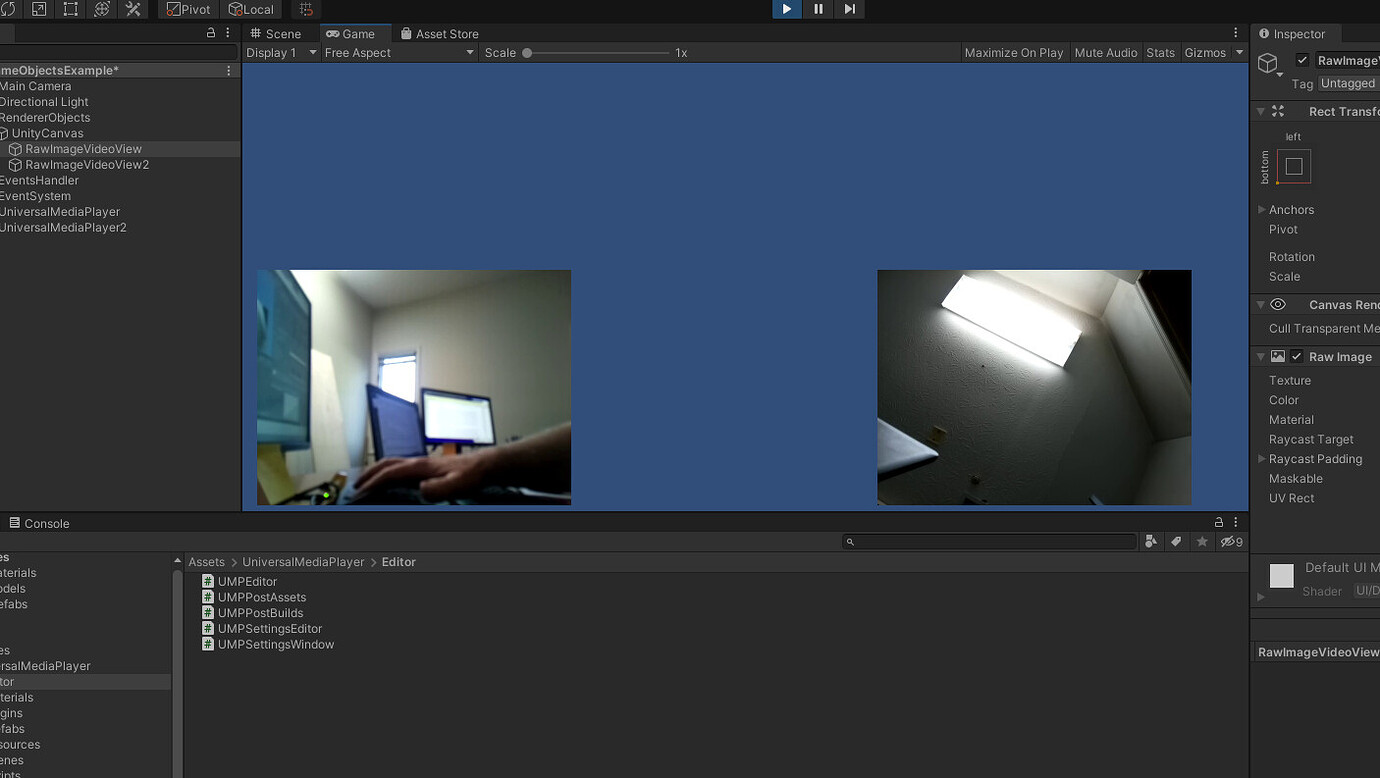Switch to the Scene tab
Screen dimensions: 1380x778
click(276, 33)
